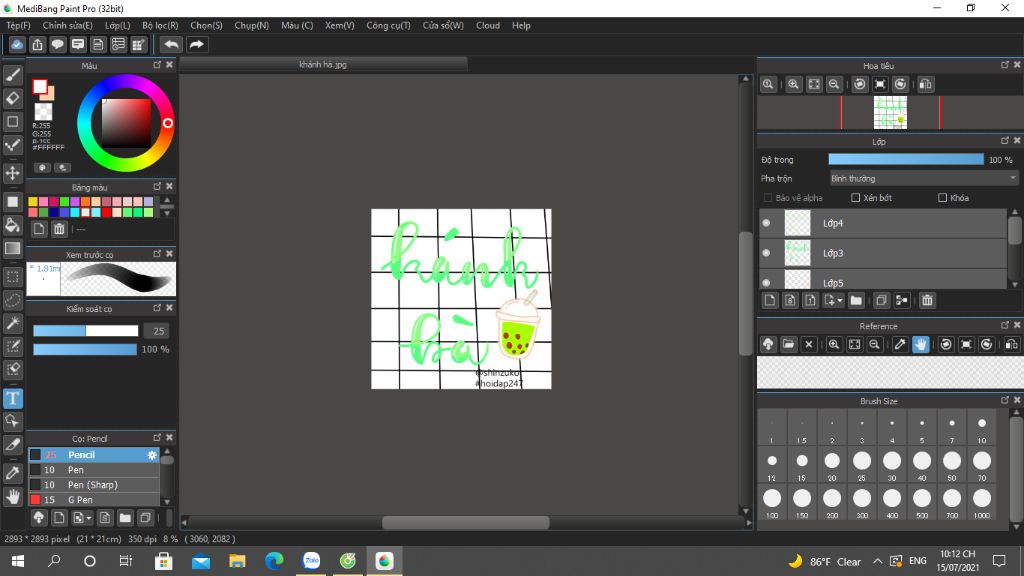The image size is (1024, 576).
Task: Delete the selected layer with trash icon
Action: (x=927, y=300)
